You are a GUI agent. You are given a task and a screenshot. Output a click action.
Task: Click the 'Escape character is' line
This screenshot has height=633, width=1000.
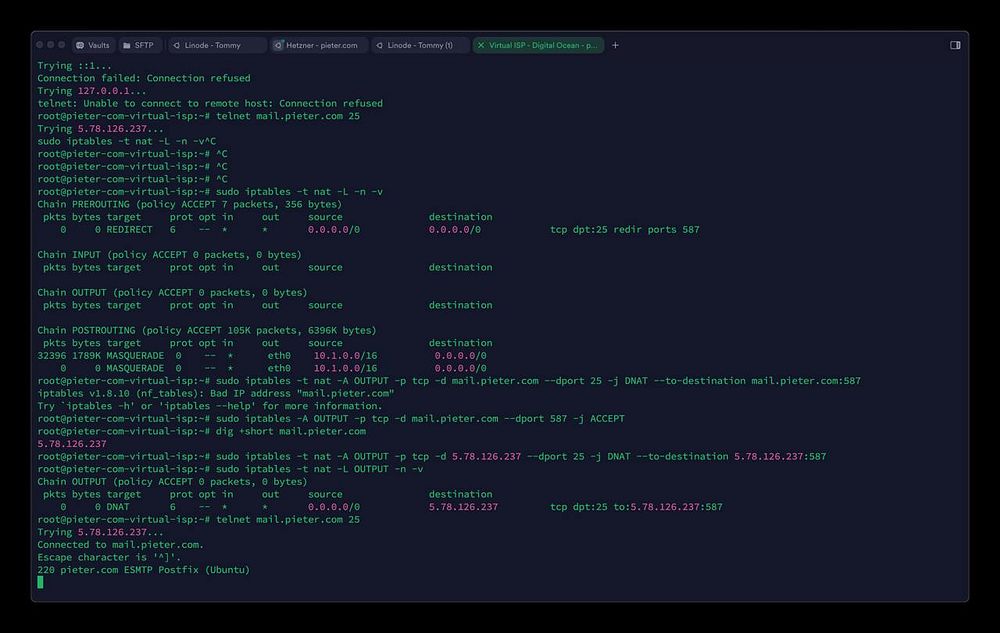[x=109, y=557]
